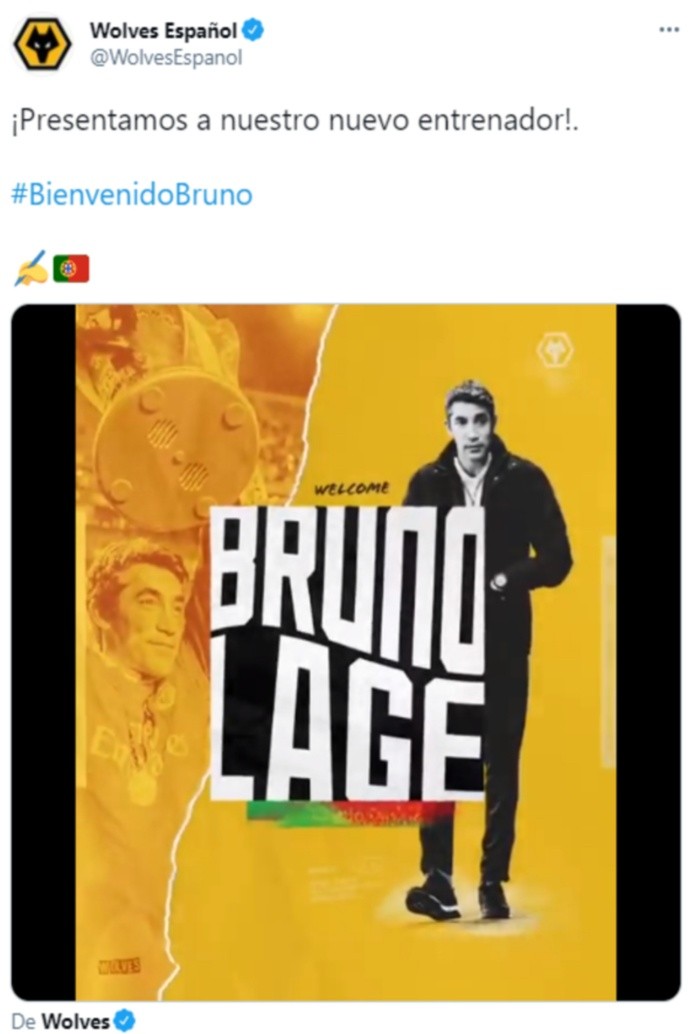
Task: Click the writing hand emoji
Action: pos(30,268)
